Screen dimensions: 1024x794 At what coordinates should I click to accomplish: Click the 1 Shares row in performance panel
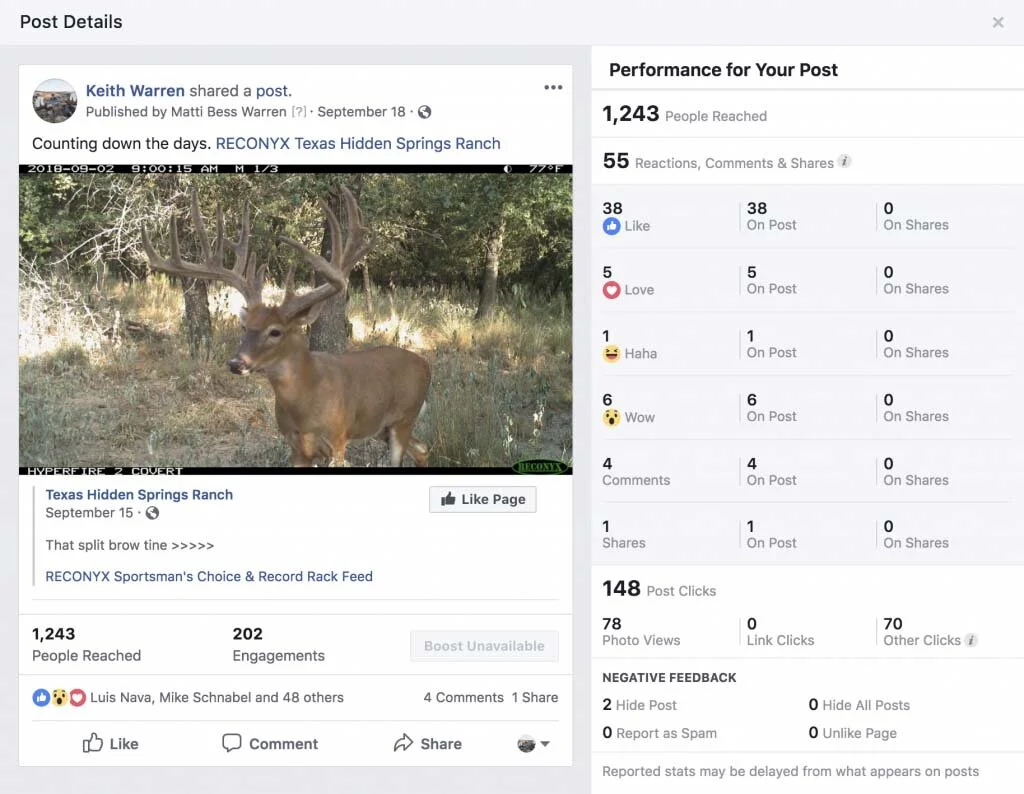807,534
